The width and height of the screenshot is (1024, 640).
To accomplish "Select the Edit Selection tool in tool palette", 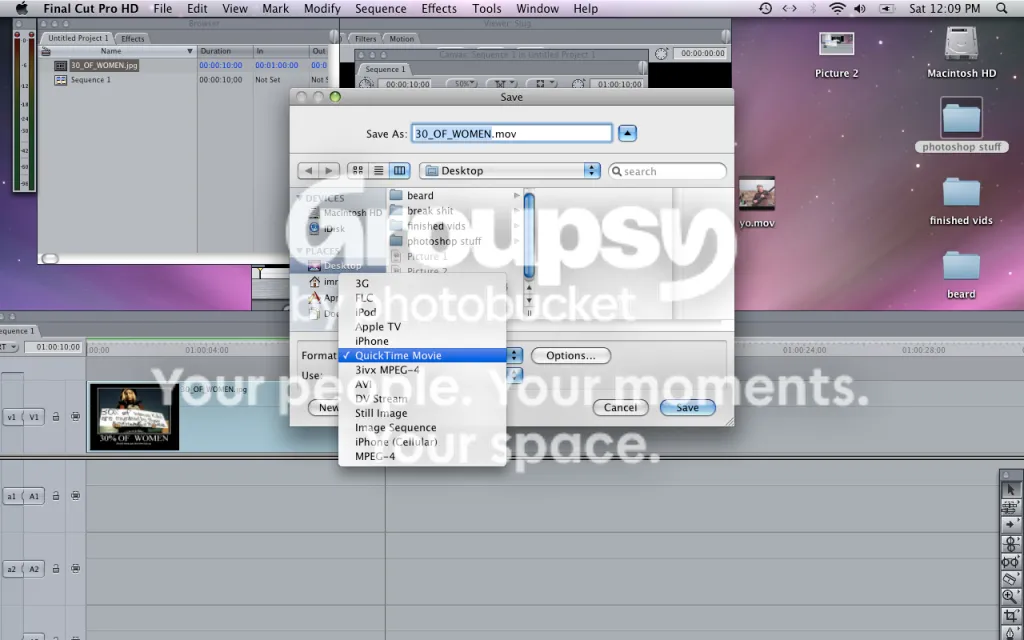I will coord(1010,507).
